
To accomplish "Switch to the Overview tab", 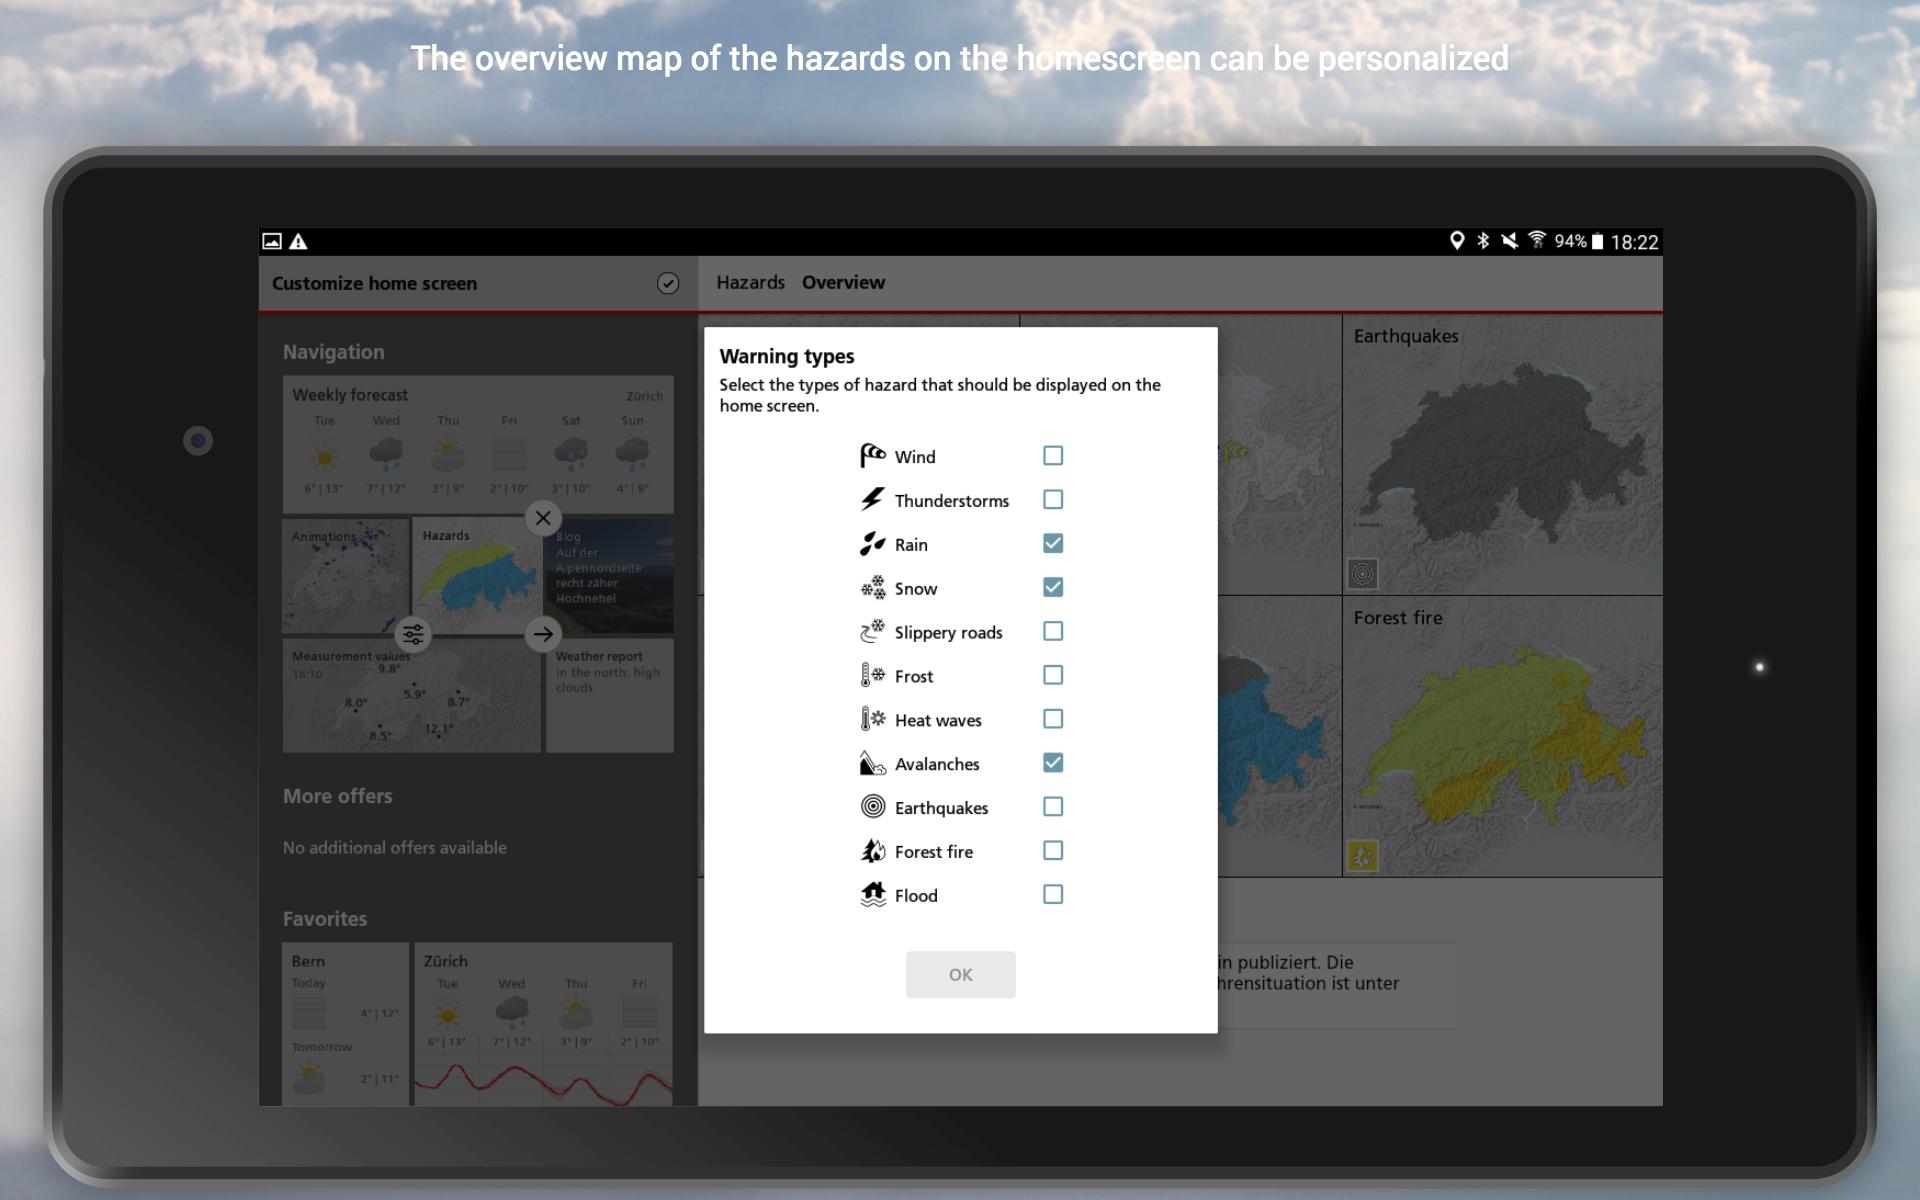I will [843, 282].
